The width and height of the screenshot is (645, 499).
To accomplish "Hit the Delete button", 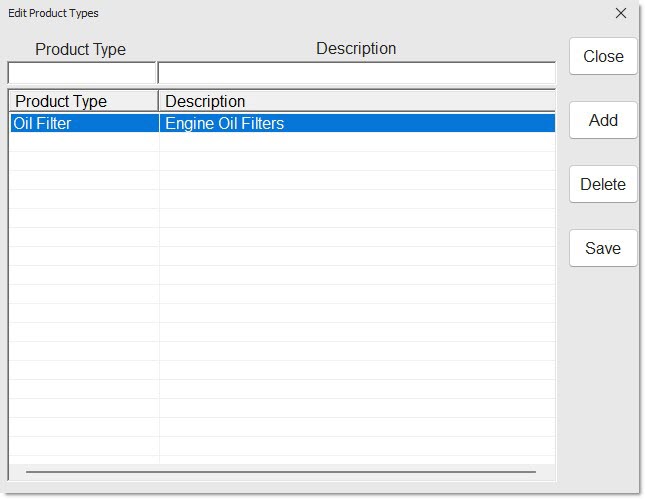I will [603, 184].
